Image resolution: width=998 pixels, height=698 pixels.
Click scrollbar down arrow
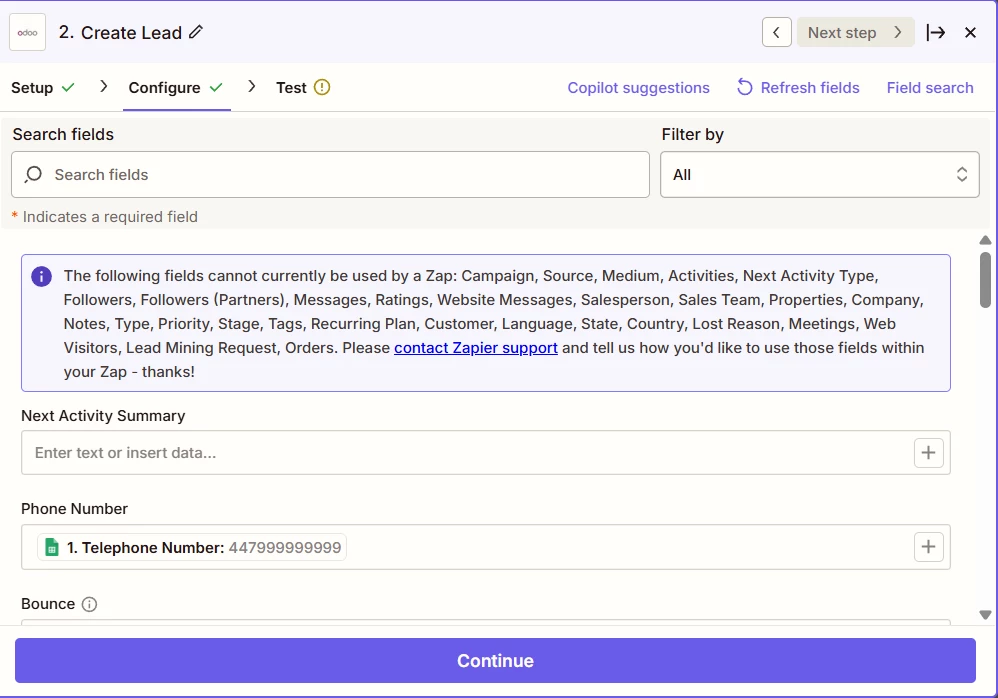985,615
